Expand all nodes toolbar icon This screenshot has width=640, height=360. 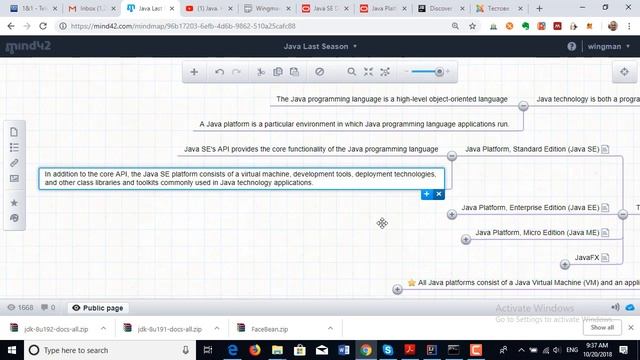[x=385, y=72]
